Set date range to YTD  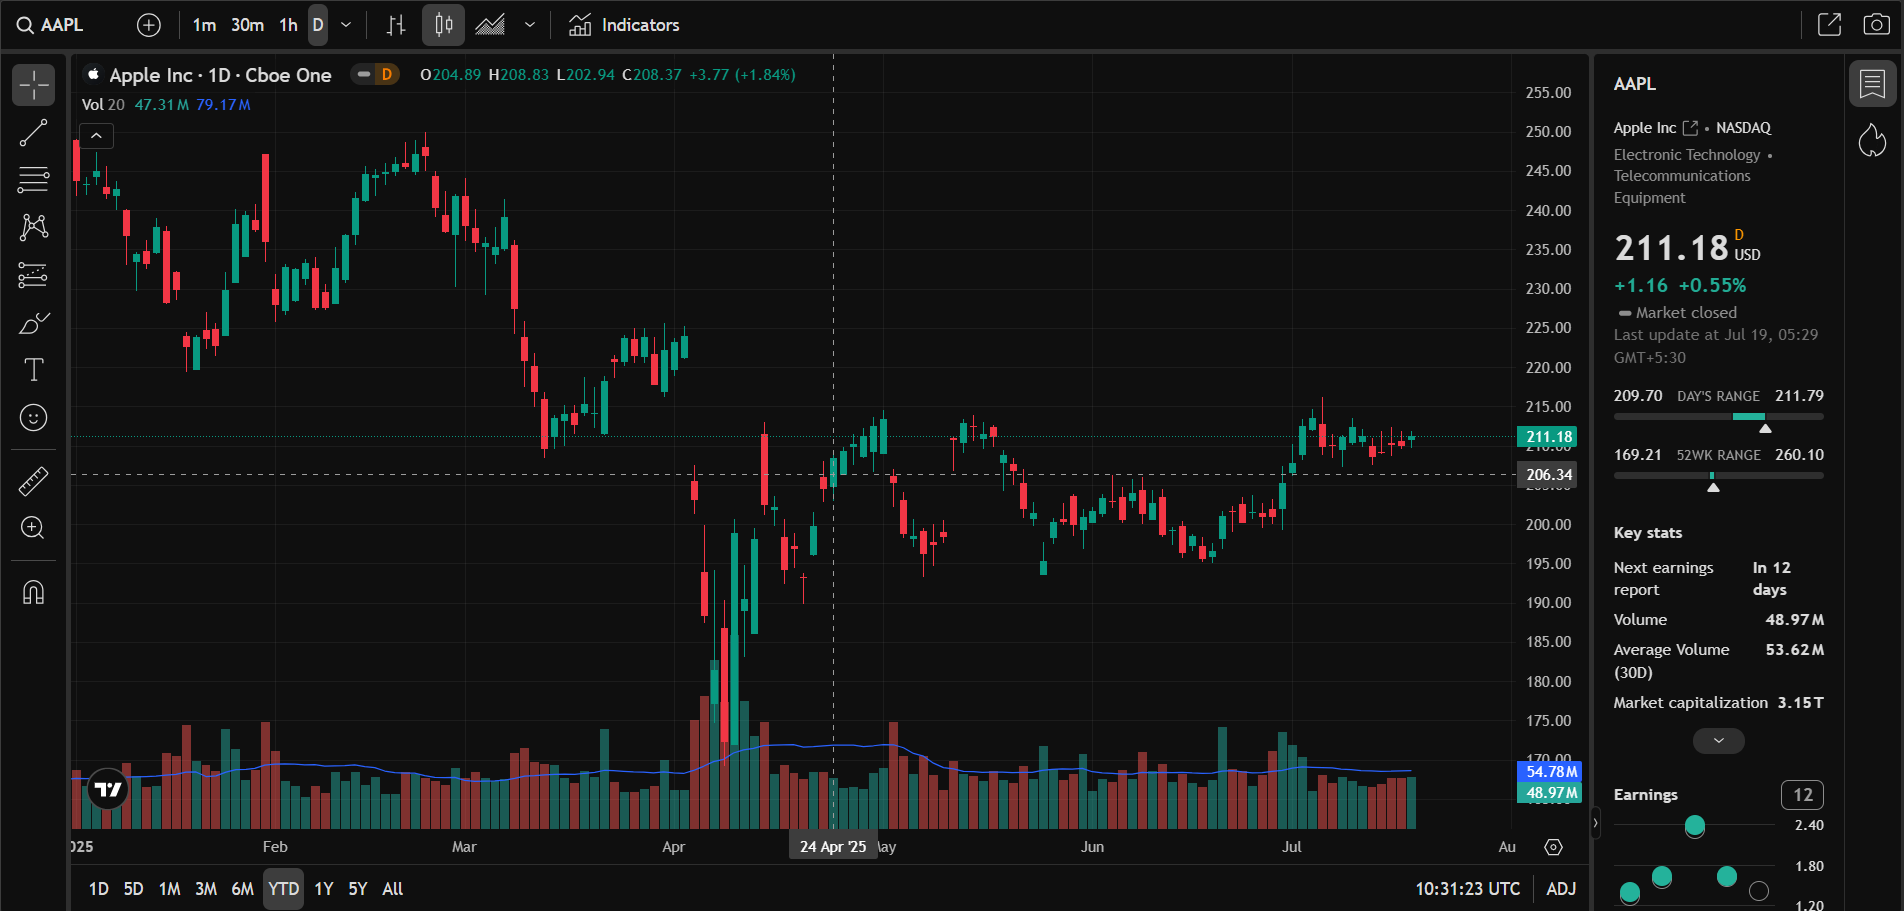(284, 889)
